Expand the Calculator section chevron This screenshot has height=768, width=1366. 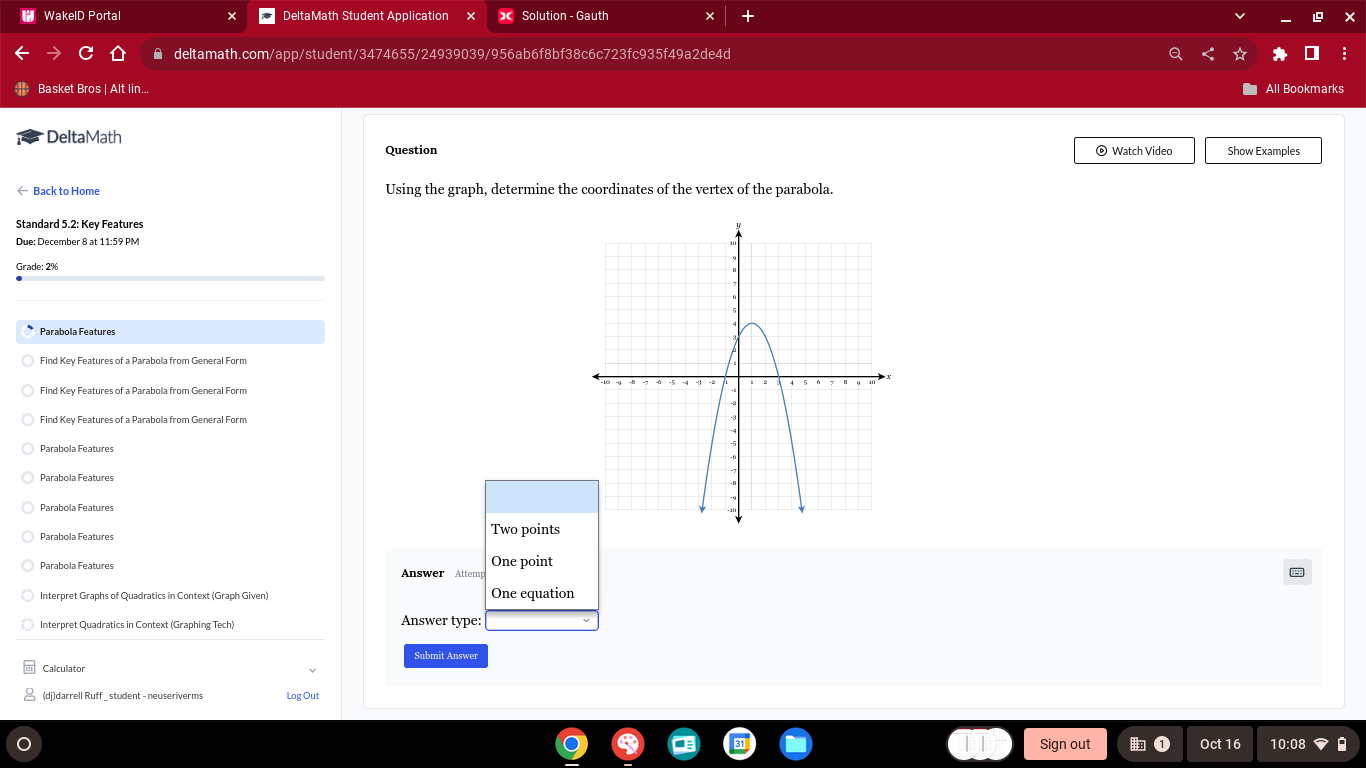(312, 669)
